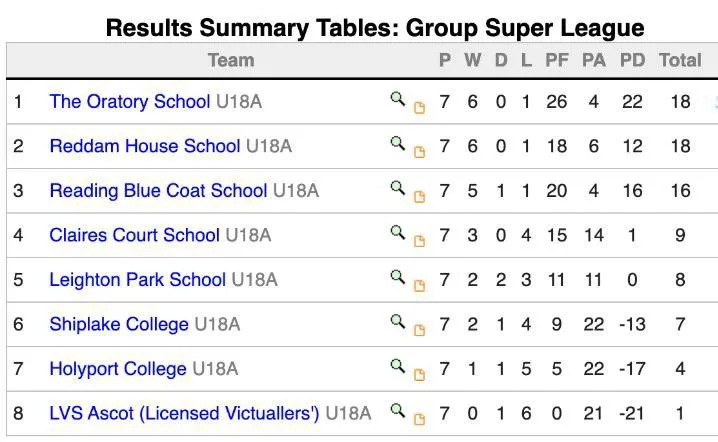
Task: Visit Reading Blue Coat School link
Action: pos(158,191)
